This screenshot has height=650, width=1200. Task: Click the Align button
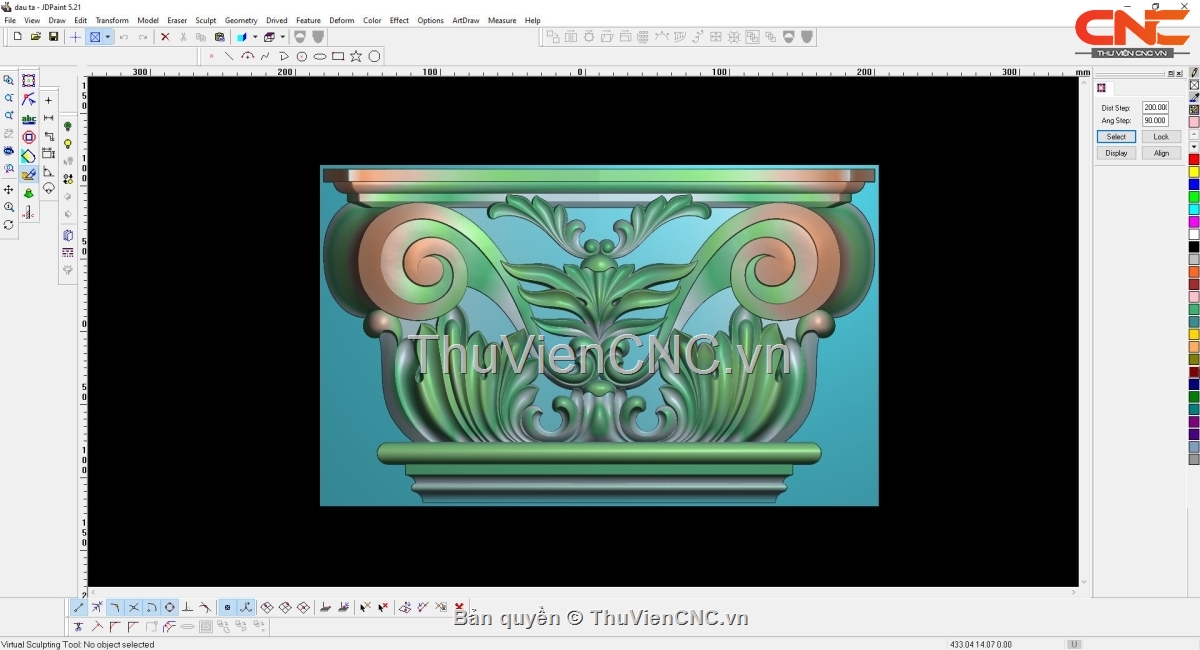coord(1161,153)
